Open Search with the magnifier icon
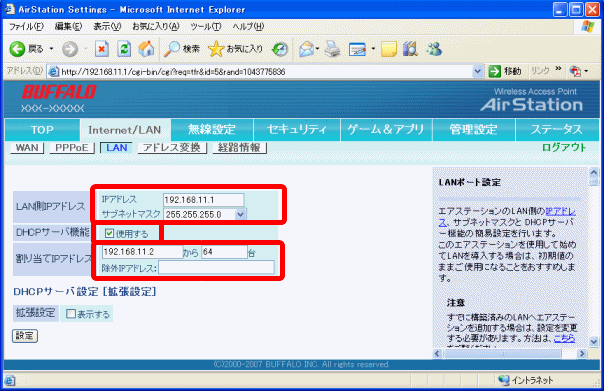 171,49
